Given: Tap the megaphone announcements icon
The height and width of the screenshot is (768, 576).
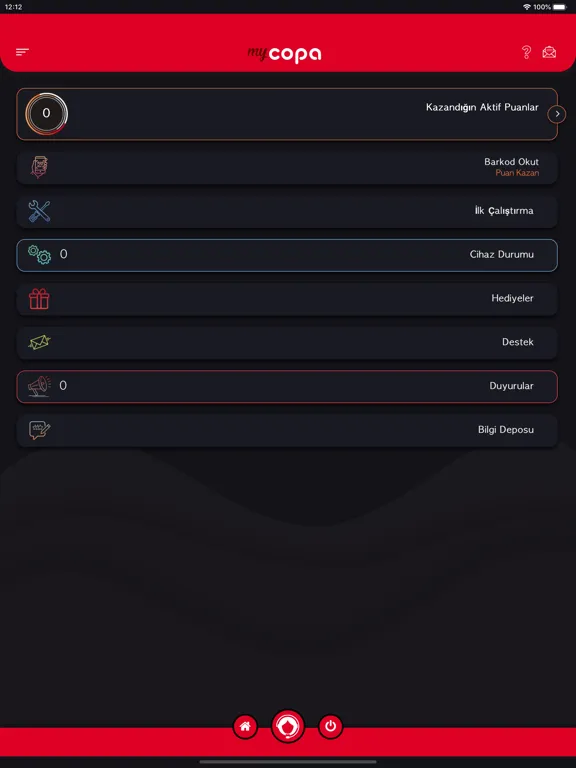Looking at the screenshot, I should 39,386.
